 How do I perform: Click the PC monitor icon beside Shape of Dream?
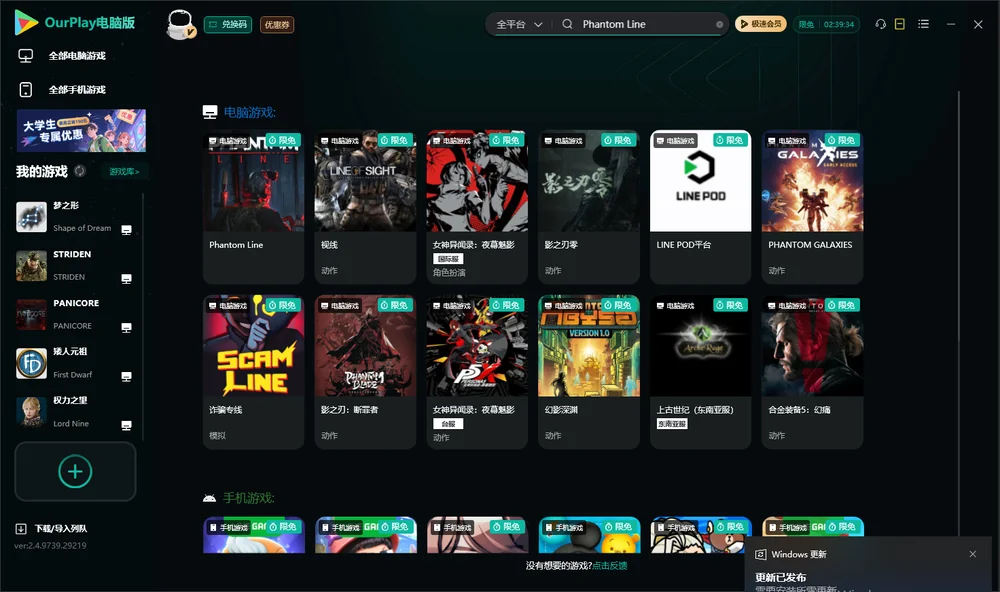coord(126,230)
